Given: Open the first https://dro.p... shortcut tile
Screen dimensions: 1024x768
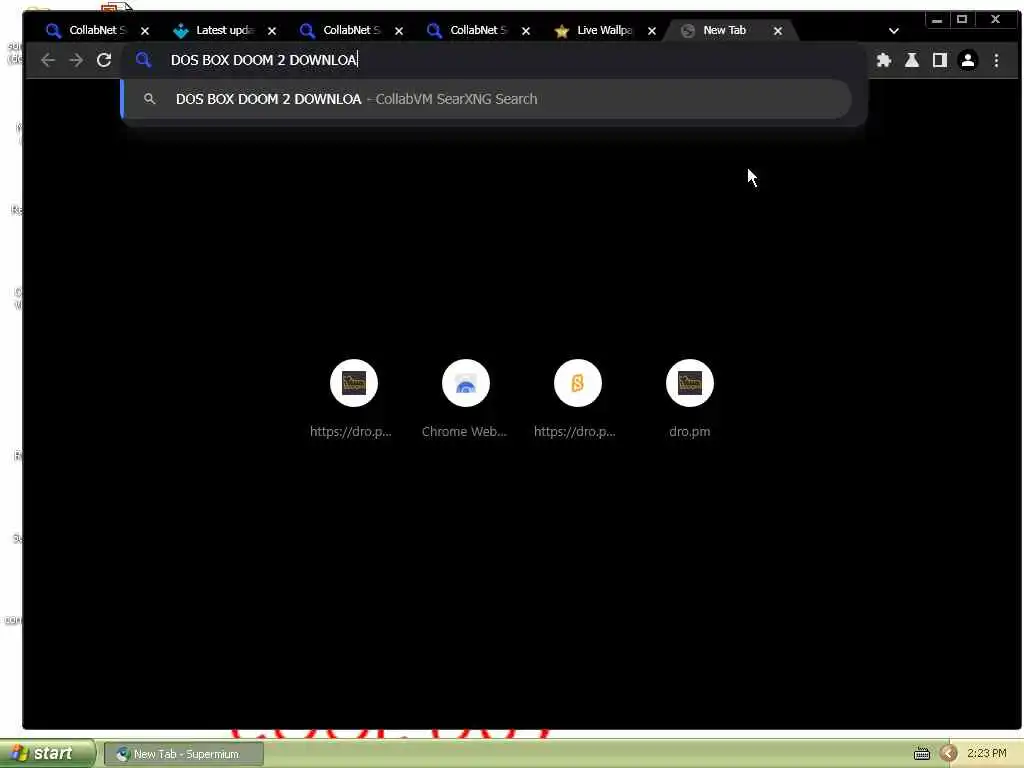Looking at the screenshot, I should point(353,399).
